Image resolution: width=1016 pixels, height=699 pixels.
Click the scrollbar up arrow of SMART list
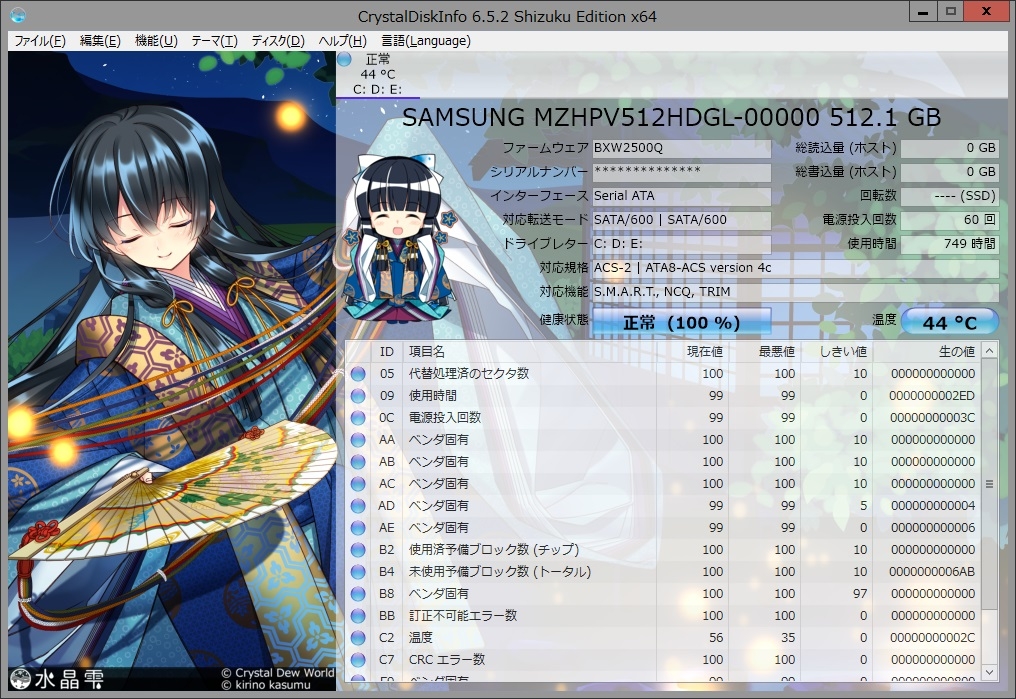click(x=989, y=351)
